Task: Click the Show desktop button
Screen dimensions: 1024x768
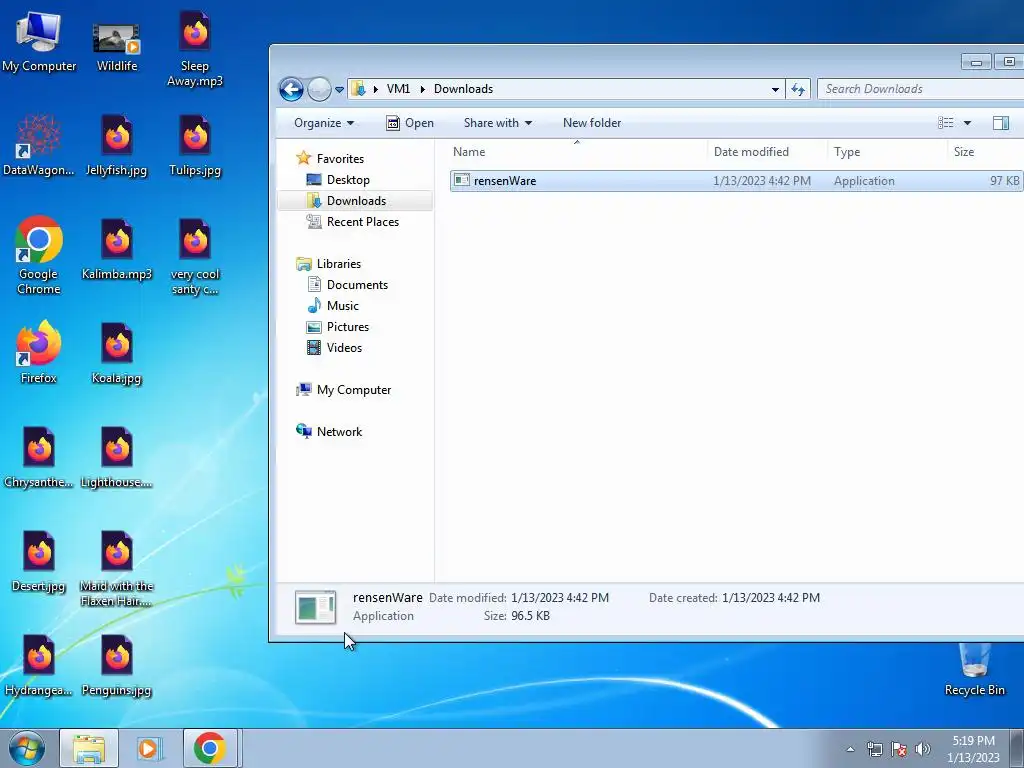Action: tap(1017, 748)
